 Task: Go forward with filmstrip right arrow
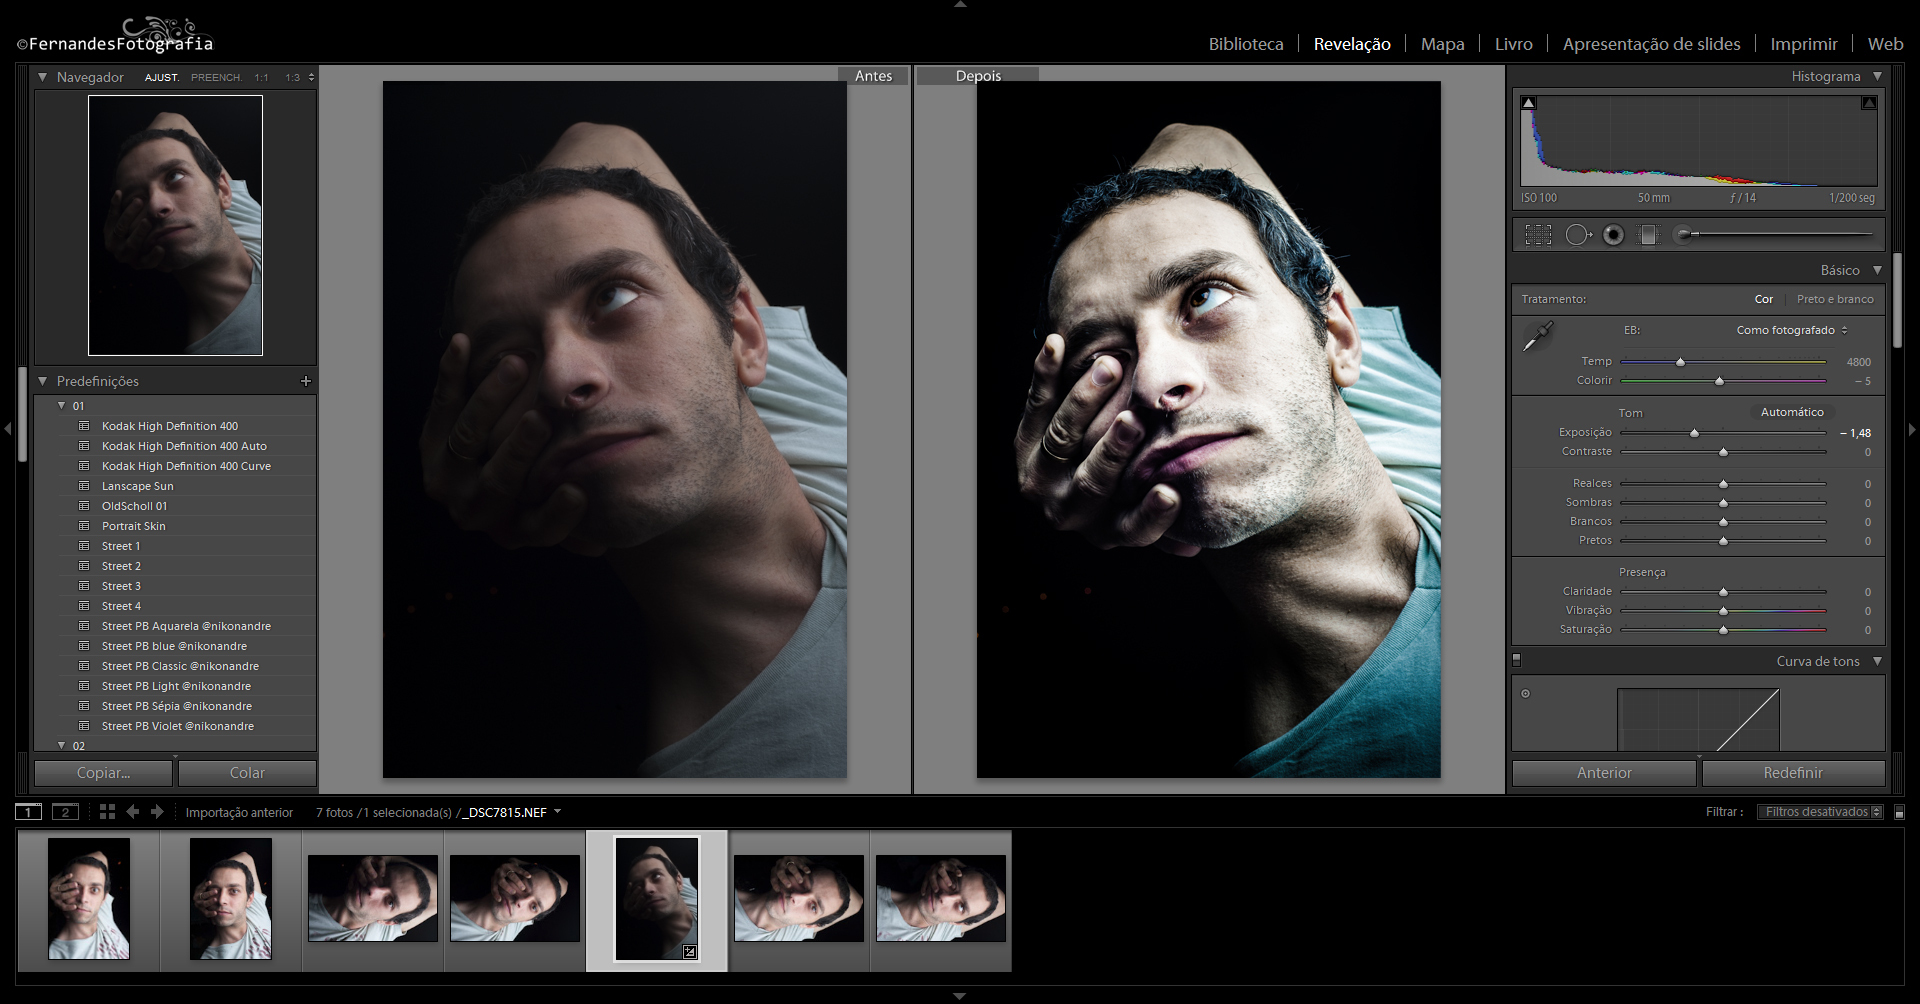(157, 812)
